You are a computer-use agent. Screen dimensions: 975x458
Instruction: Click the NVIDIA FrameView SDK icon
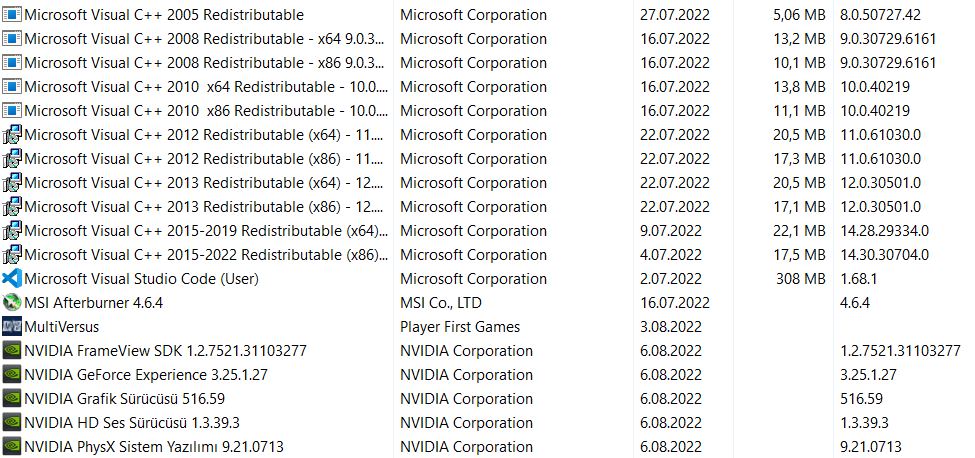pyautogui.click(x=12, y=351)
